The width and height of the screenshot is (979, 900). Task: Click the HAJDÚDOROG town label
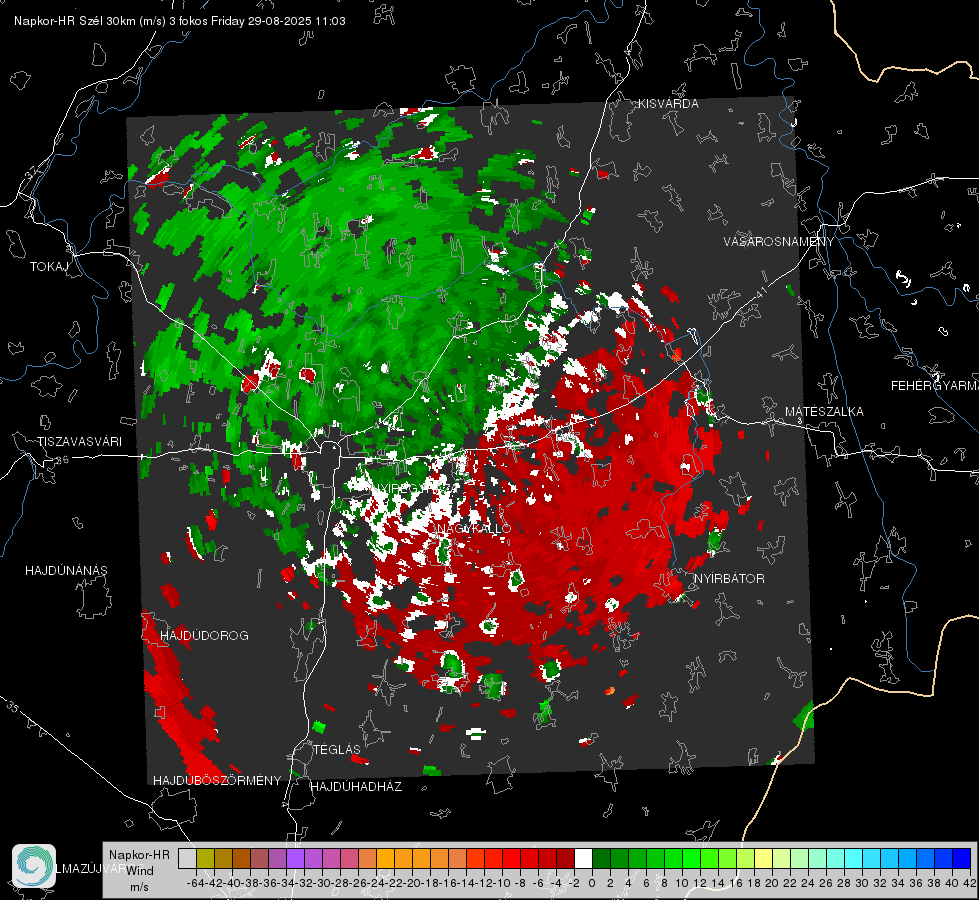pyautogui.click(x=204, y=635)
